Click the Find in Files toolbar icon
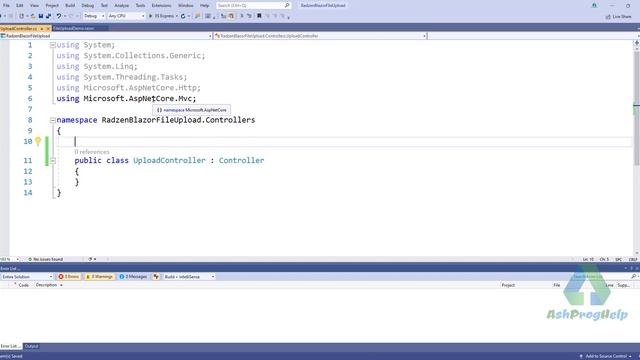The image size is (640, 360). point(198,16)
